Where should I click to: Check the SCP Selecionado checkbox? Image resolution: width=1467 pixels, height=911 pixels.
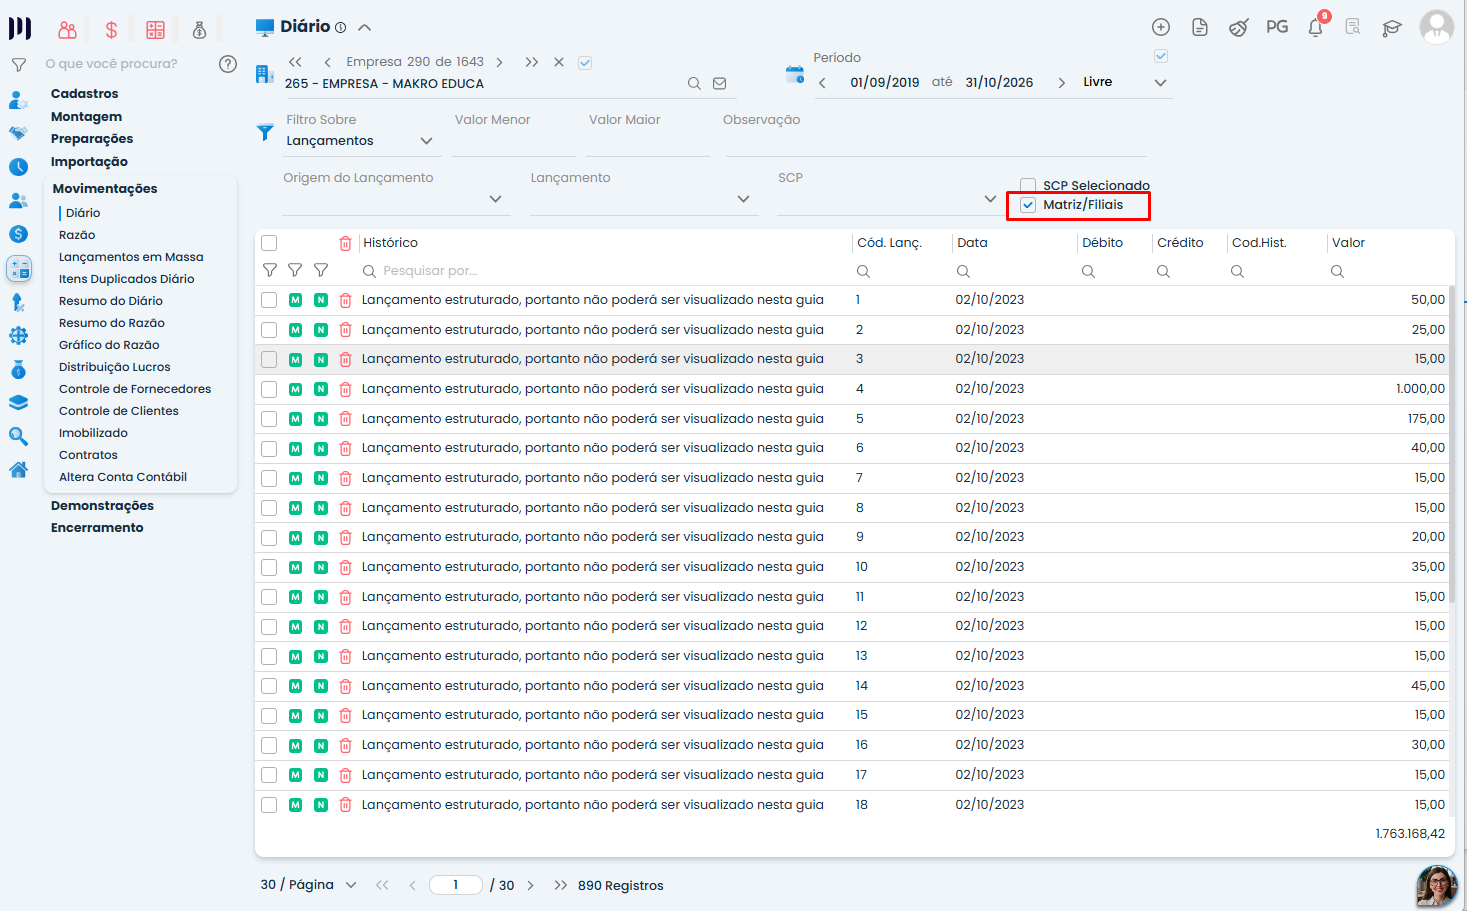click(1028, 185)
